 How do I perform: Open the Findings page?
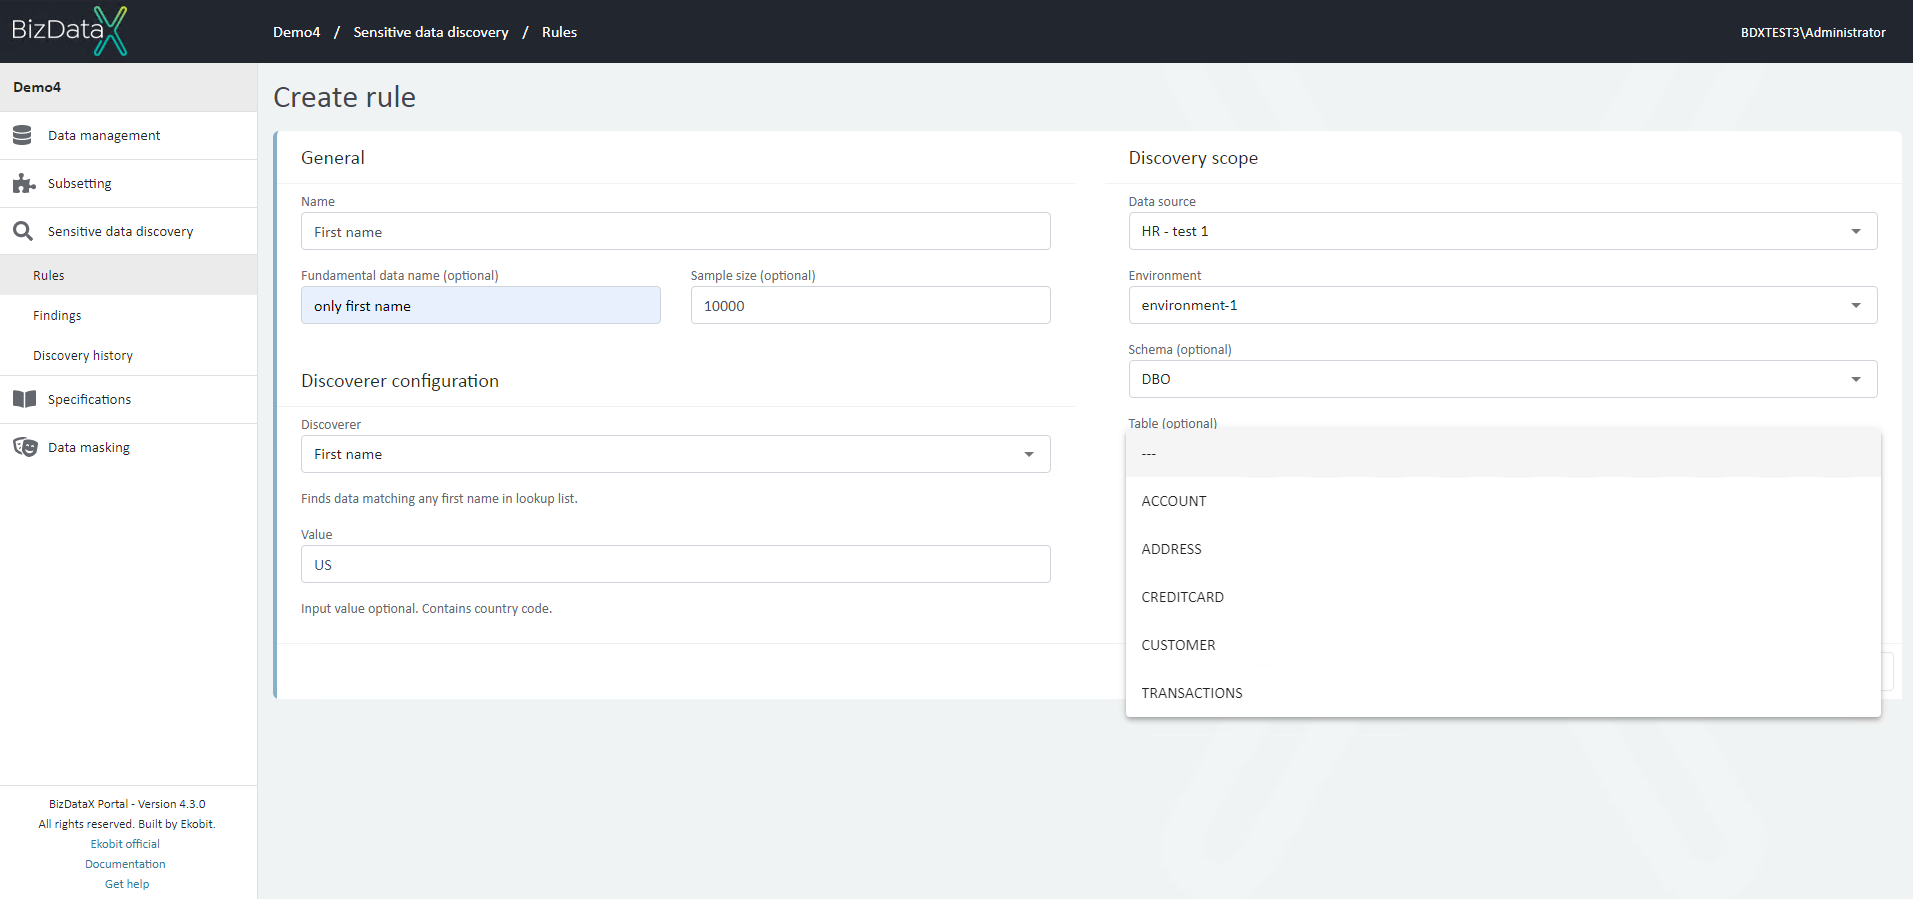coord(128,315)
